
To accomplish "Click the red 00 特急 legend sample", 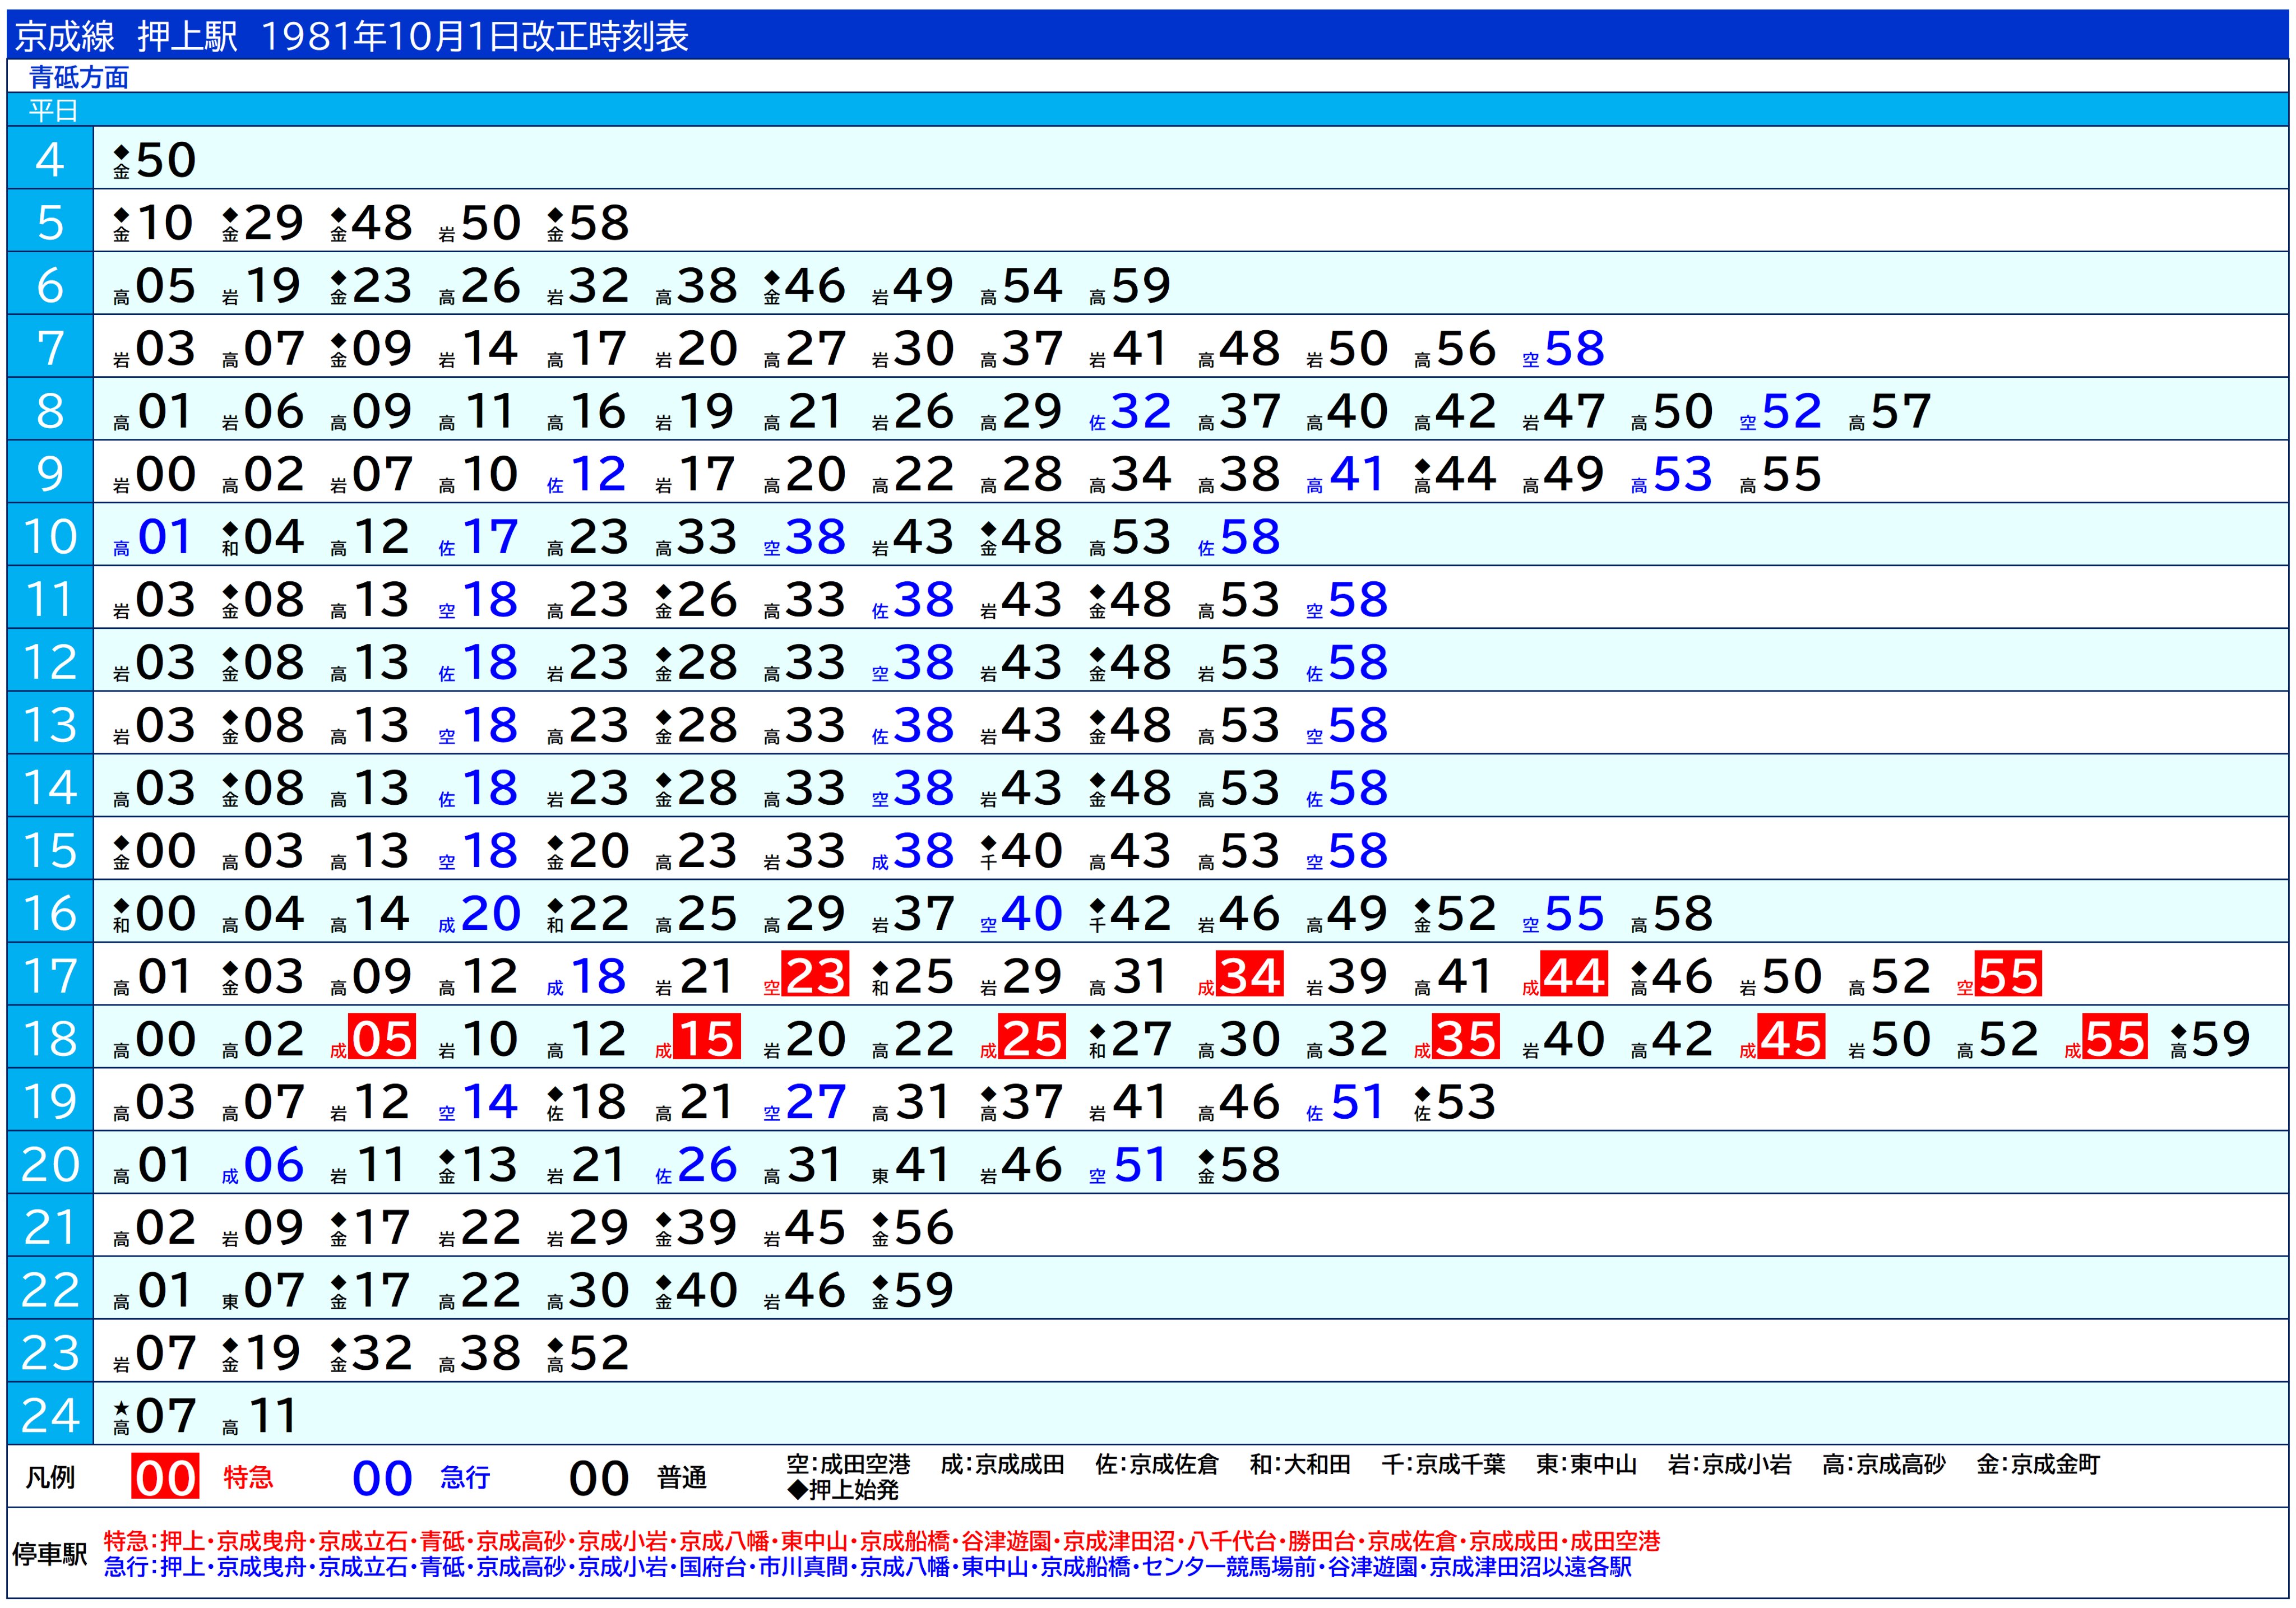I will [x=165, y=1478].
